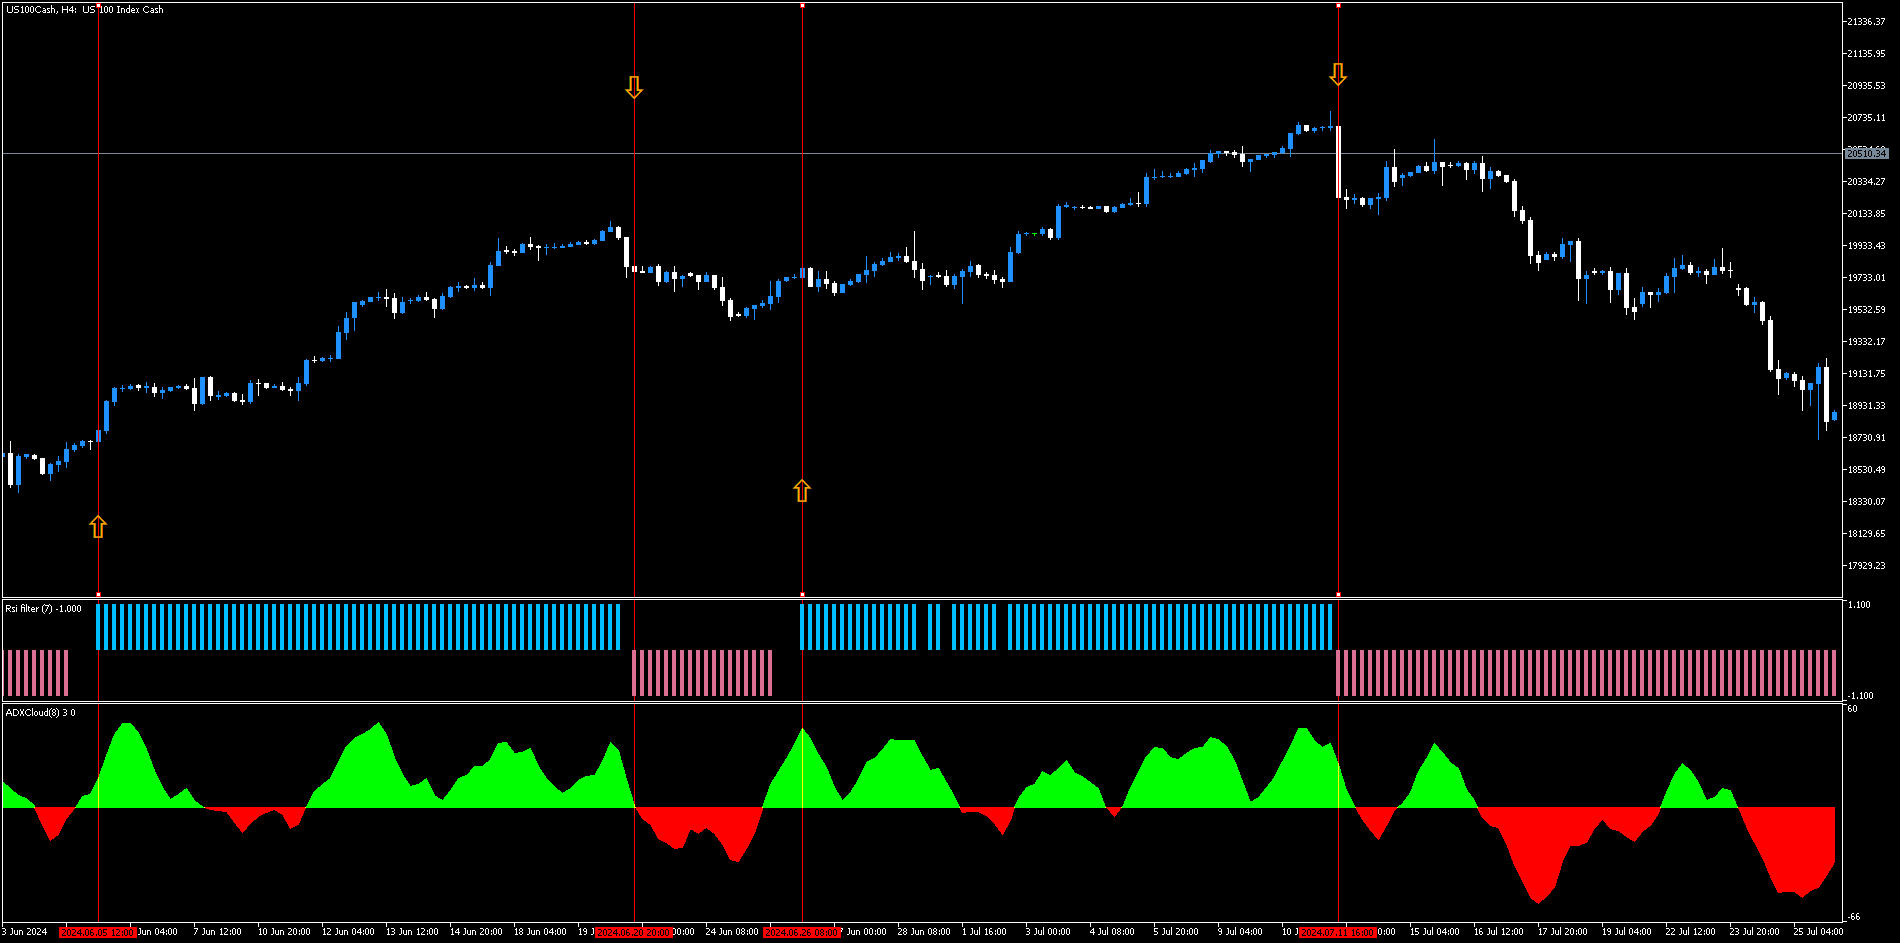Click the 3 Jun 2024 time axis label
This screenshot has height=943, width=1900.
[x=25, y=932]
